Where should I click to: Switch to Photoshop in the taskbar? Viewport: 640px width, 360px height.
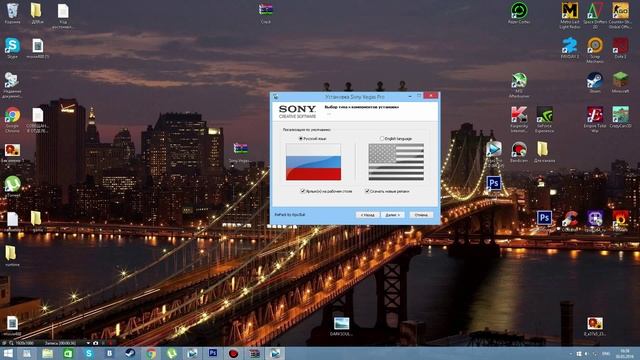(x=213, y=353)
